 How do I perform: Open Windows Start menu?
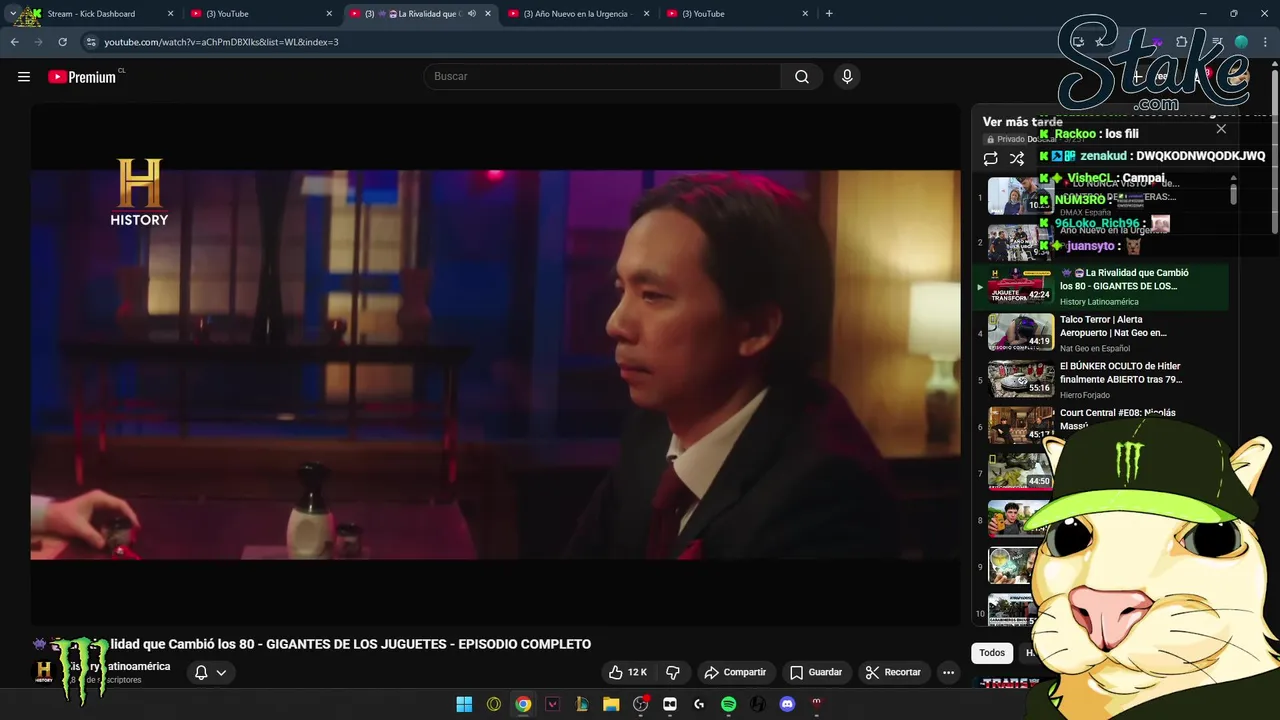pos(464,704)
